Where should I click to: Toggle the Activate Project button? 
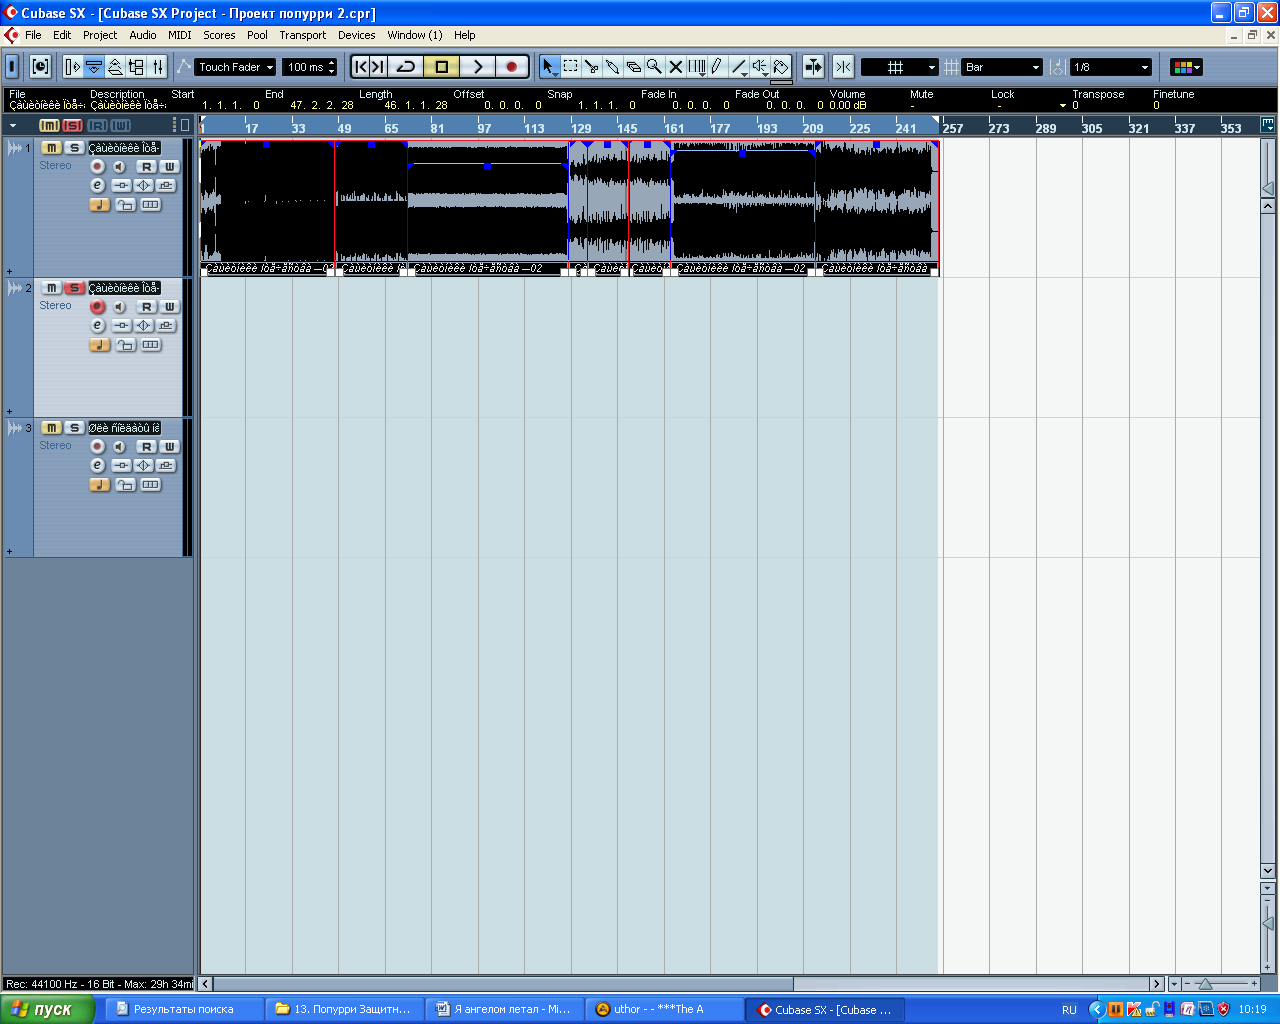tap(12, 67)
